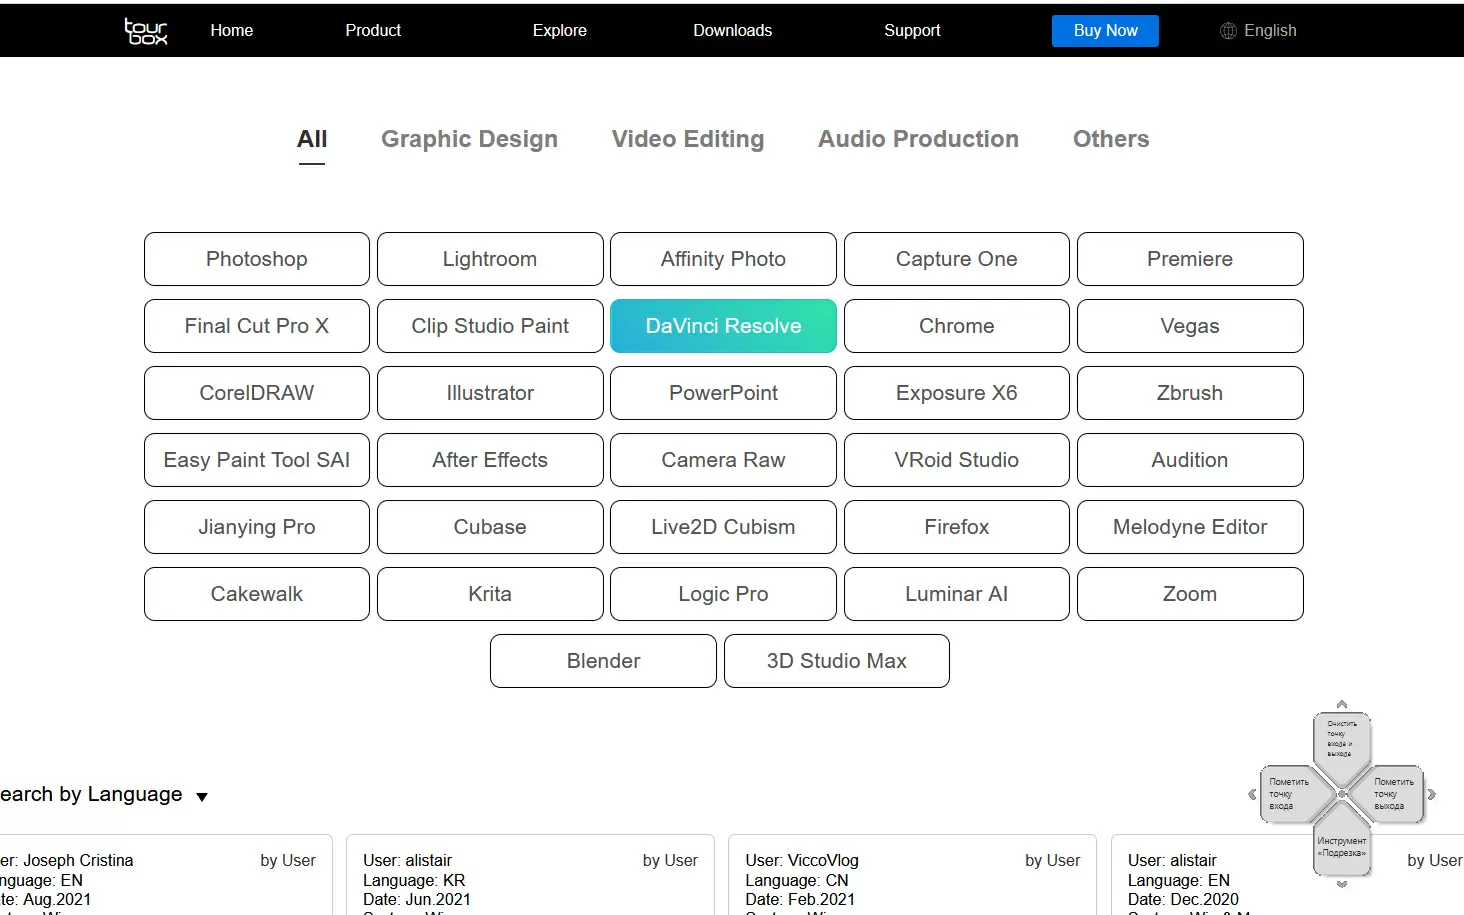Go to the Downloads page
The height and width of the screenshot is (915, 1464).
732,31
